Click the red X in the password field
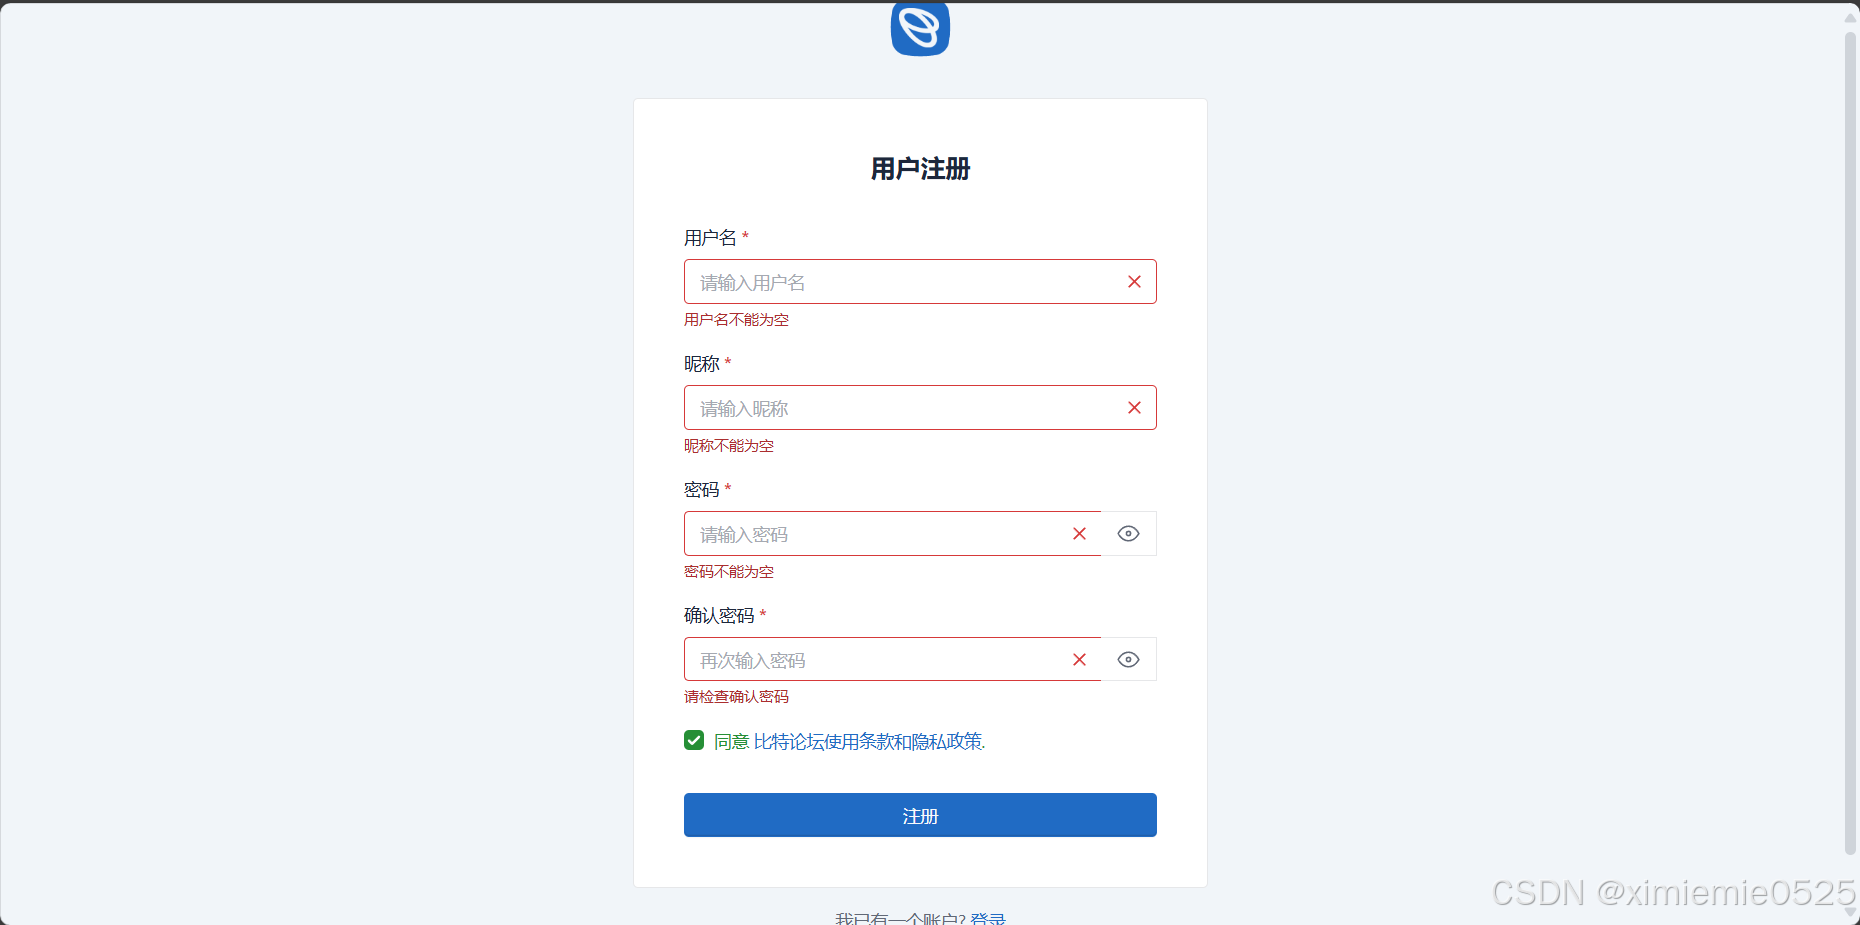The image size is (1860, 925). 1079,534
